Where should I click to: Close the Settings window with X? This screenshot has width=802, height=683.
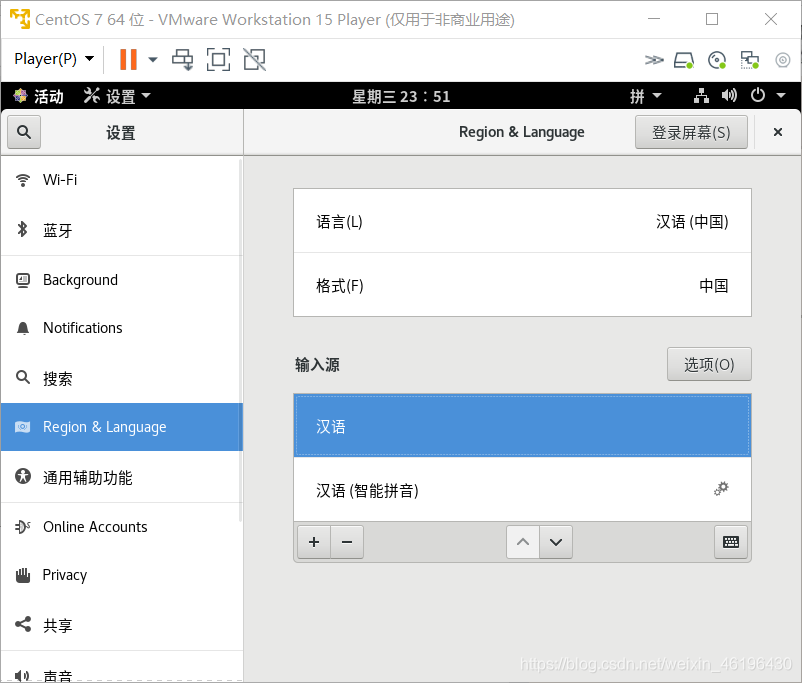(x=777, y=132)
